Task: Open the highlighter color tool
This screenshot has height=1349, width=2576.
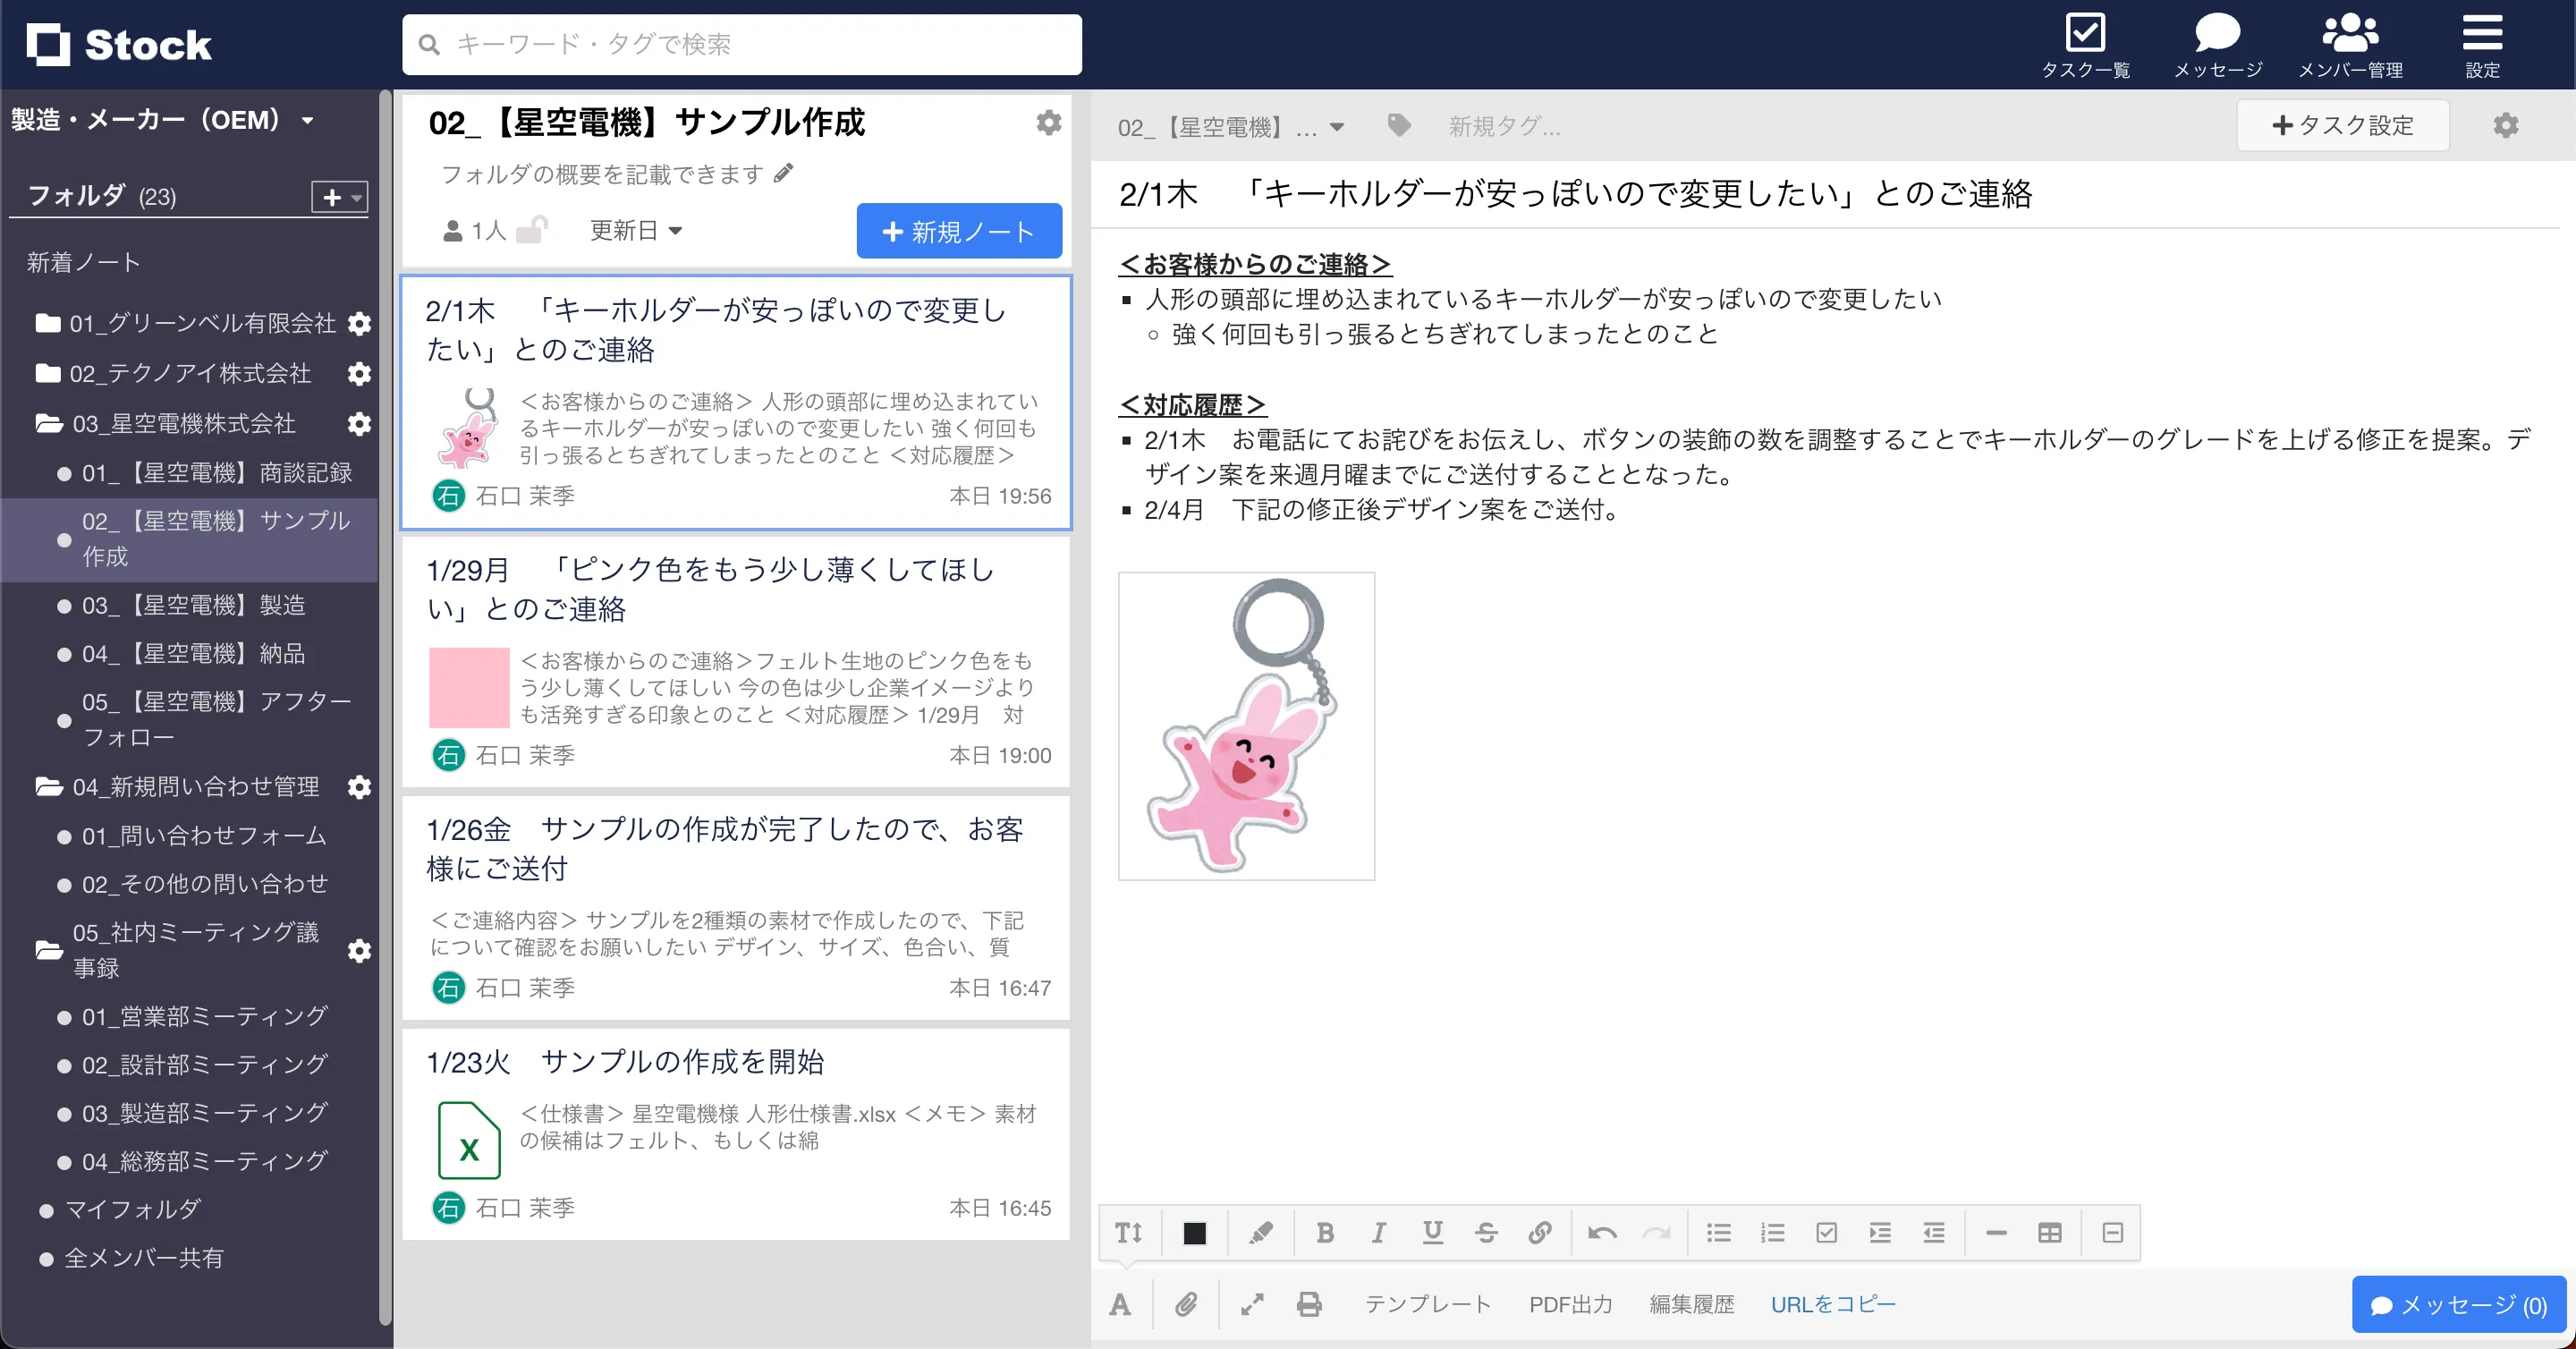Action: [1261, 1232]
